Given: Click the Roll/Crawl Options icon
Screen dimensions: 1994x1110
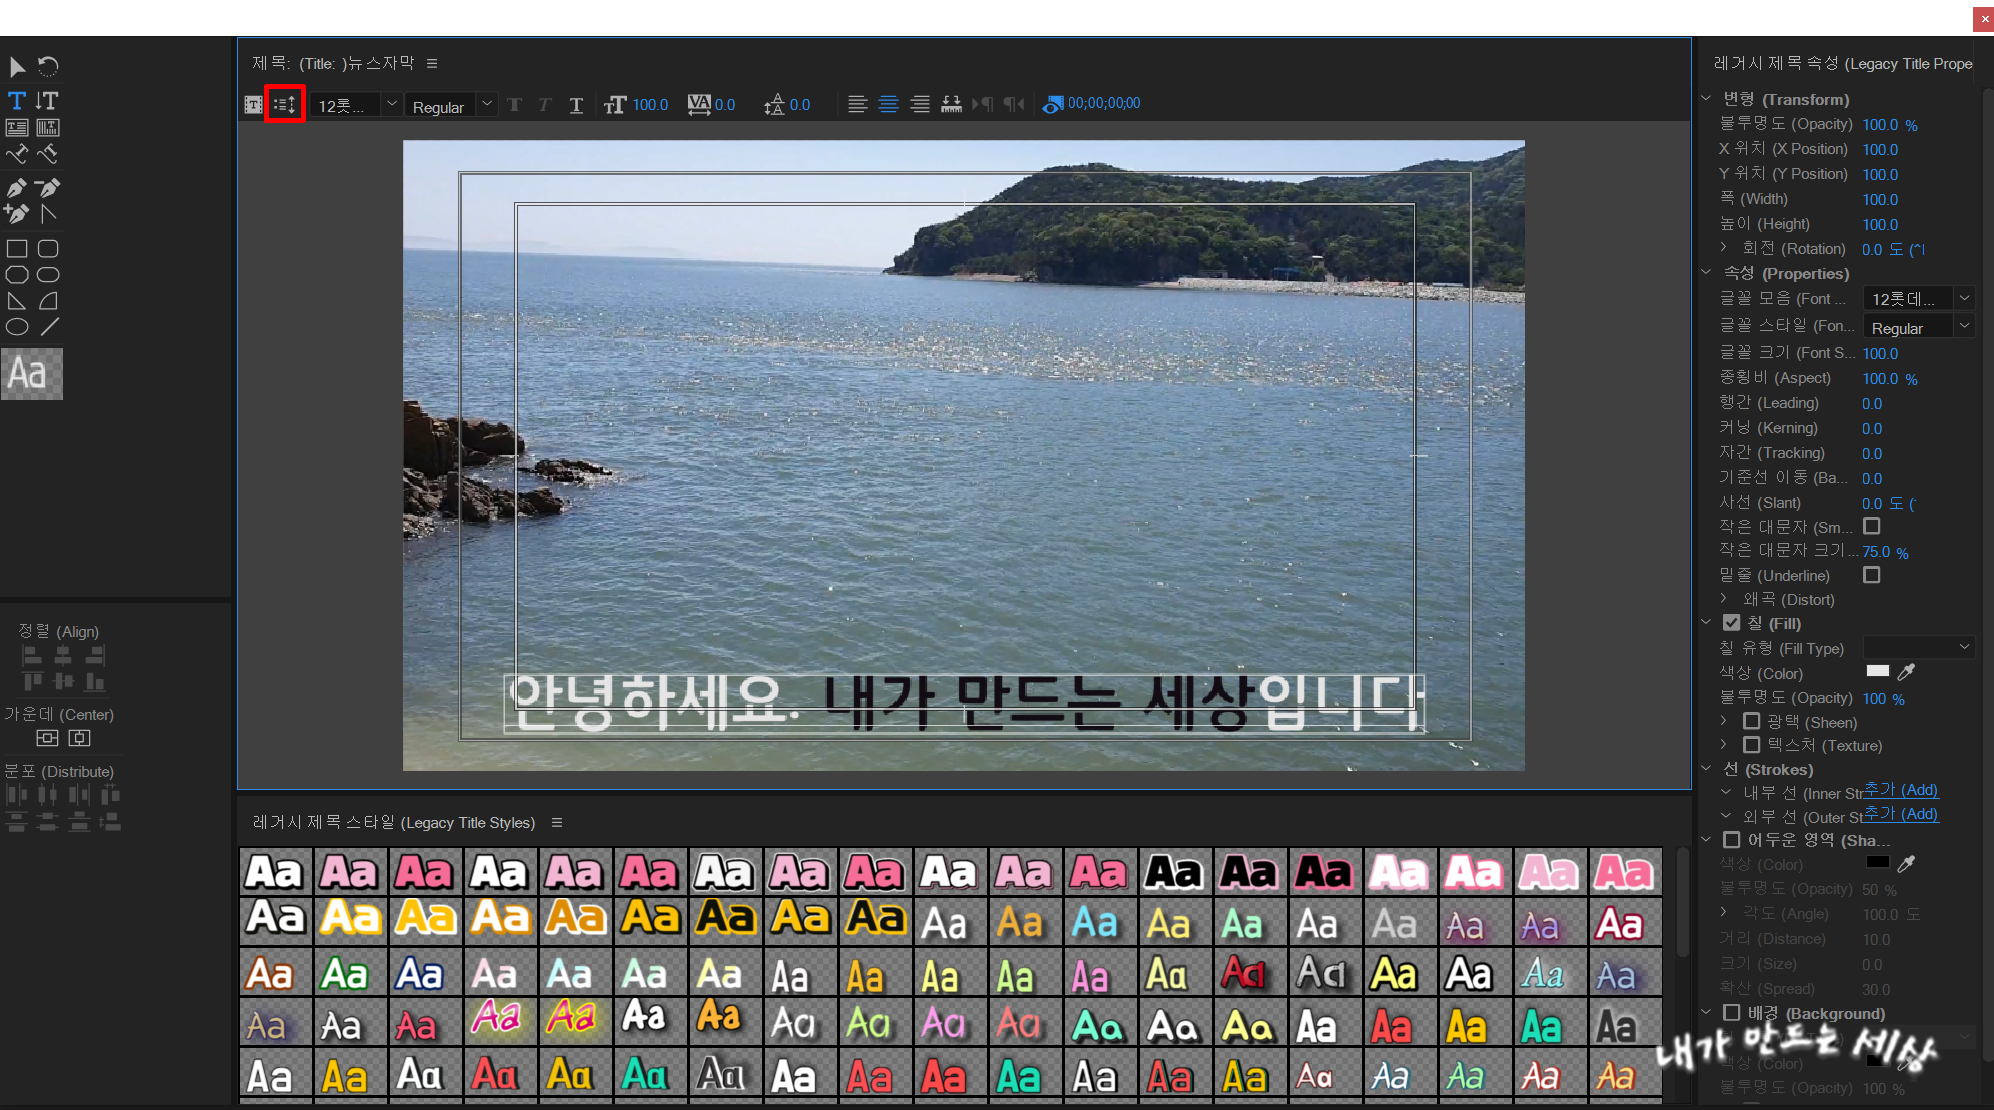Looking at the screenshot, I should tap(285, 104).
